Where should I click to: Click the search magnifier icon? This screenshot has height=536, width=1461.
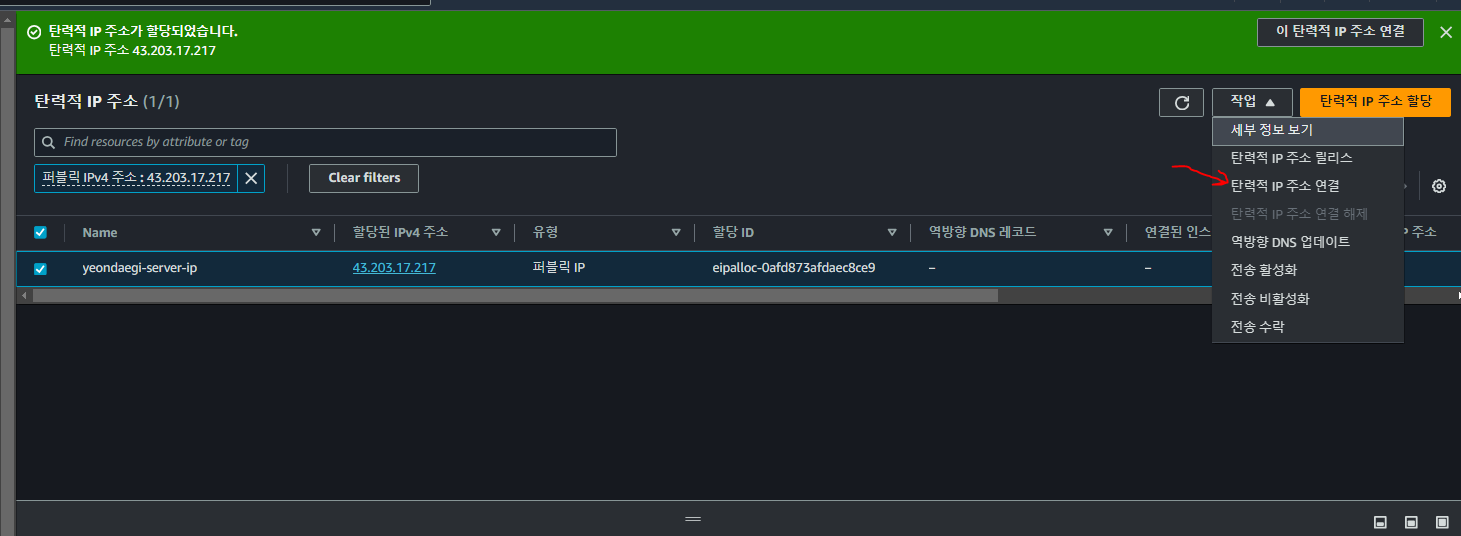pyautogui.click(x=49, y=142)
